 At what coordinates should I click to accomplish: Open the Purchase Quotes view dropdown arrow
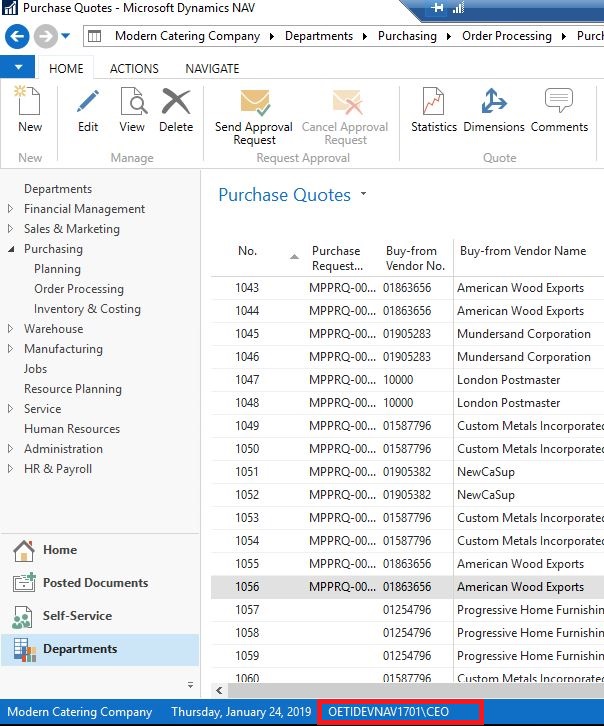(364, 194)
